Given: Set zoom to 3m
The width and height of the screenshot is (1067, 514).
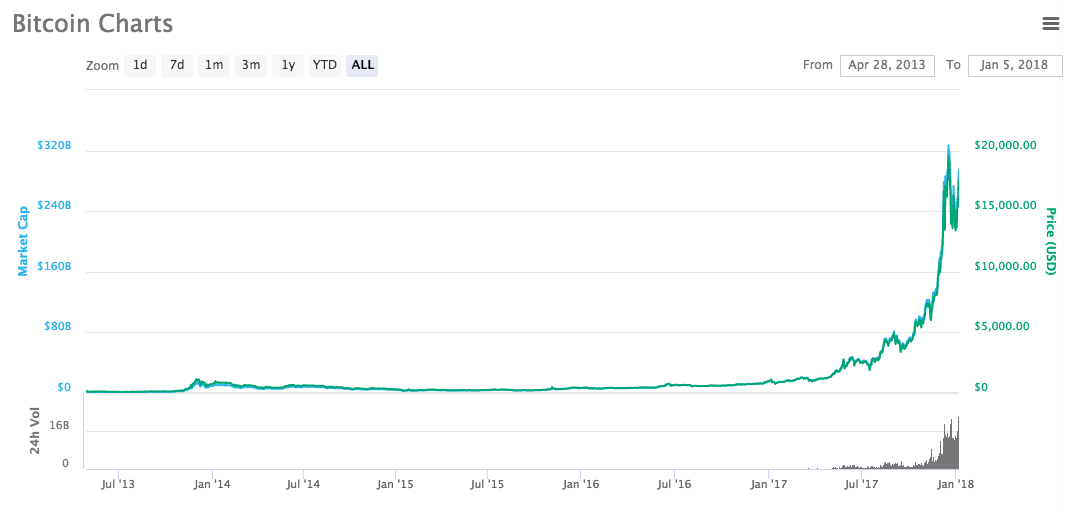Looking at the screenshot, I should (251, 65).
